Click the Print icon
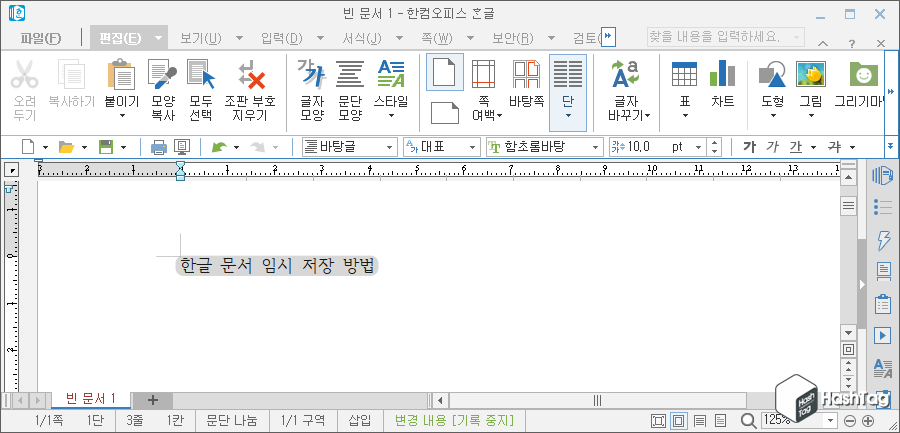900x433 pixels. point(158,148)
